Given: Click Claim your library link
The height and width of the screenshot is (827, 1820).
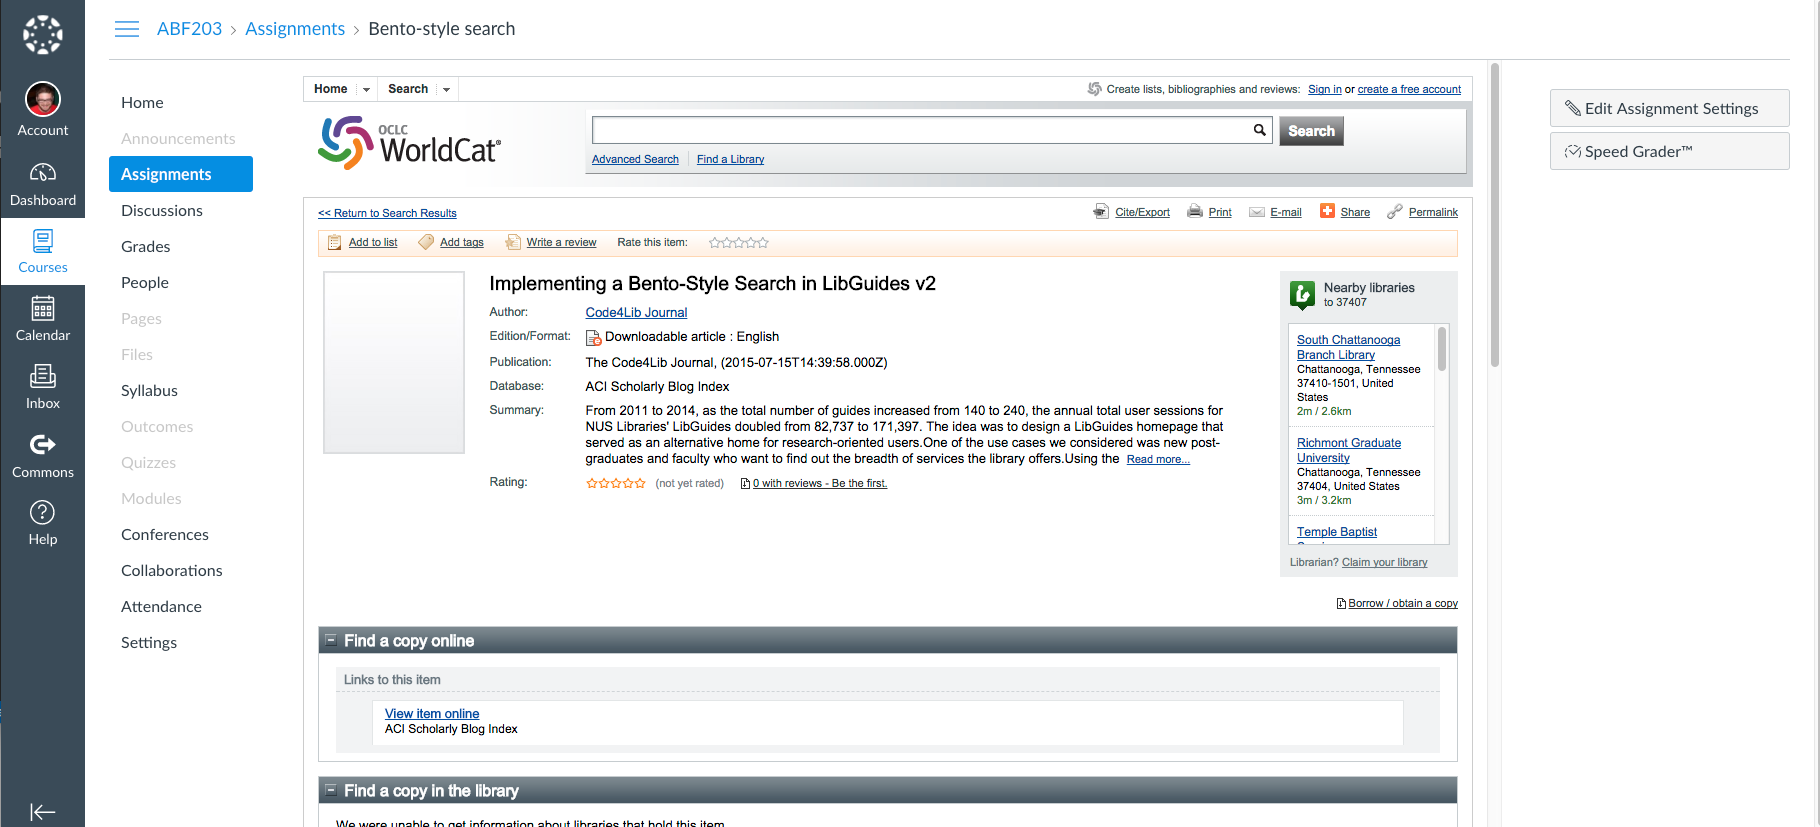Looking at the screenshot, I should [1385, 562].
